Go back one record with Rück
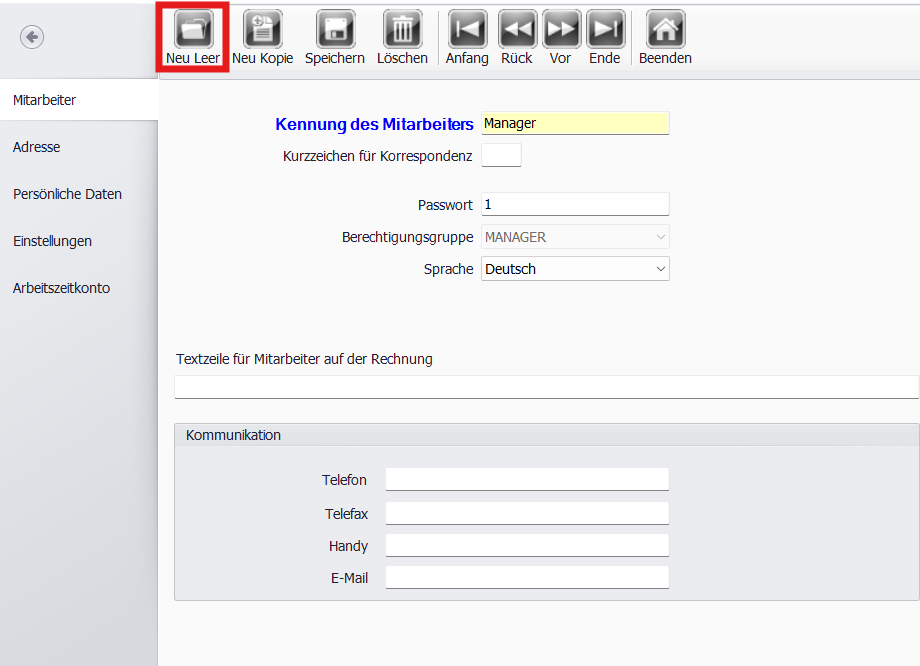The height and width of the screenshot is (666, 920). [x=517, y=30]
